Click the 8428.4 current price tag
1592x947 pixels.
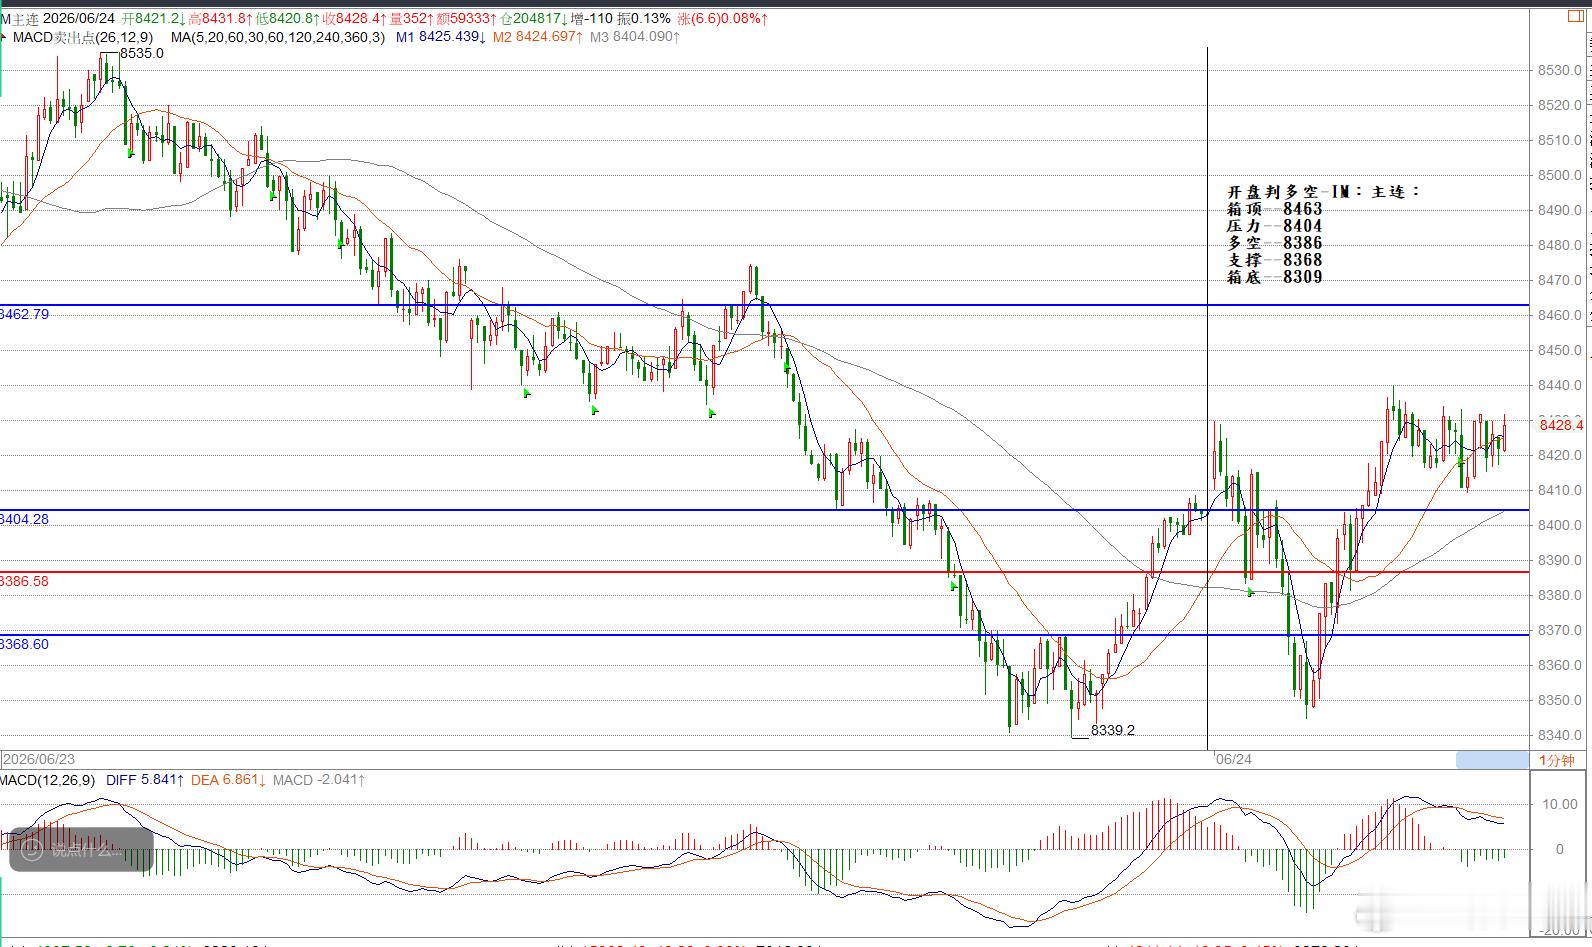pyautogui.click(x=1561, y=425)
